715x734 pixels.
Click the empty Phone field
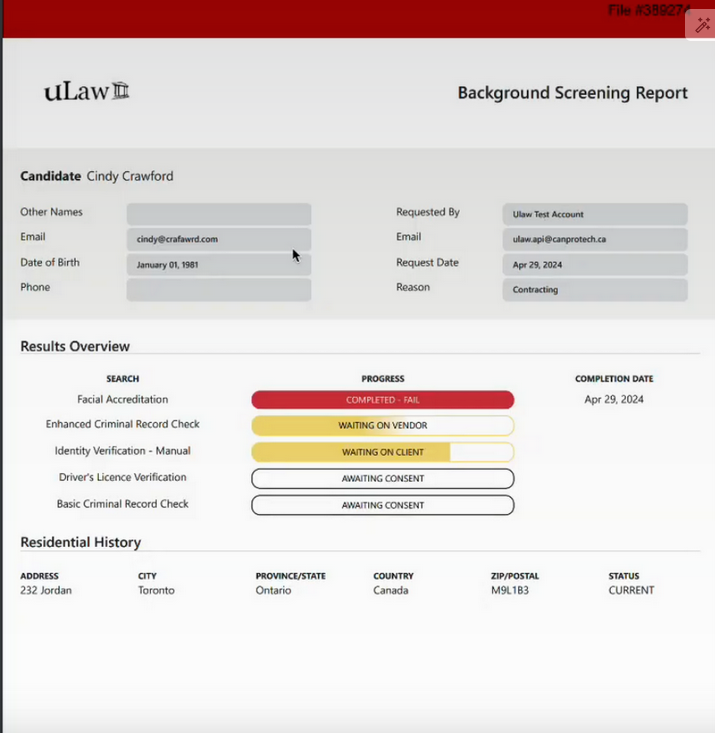(x=219, y=289)
